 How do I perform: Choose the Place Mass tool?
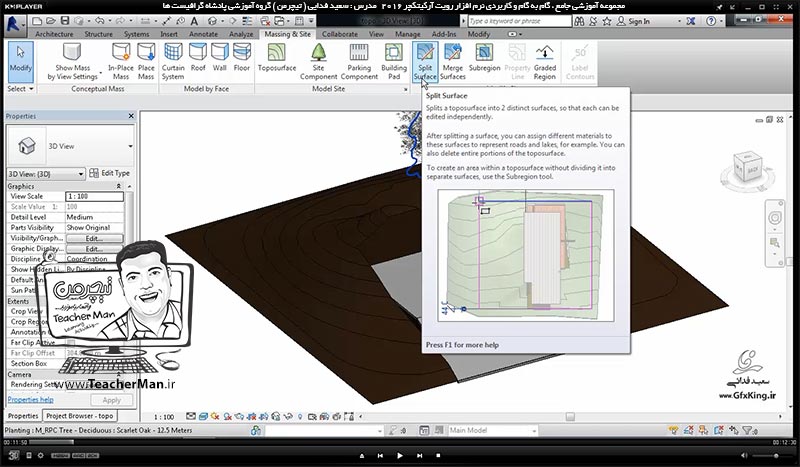click(x=146, y=61)
